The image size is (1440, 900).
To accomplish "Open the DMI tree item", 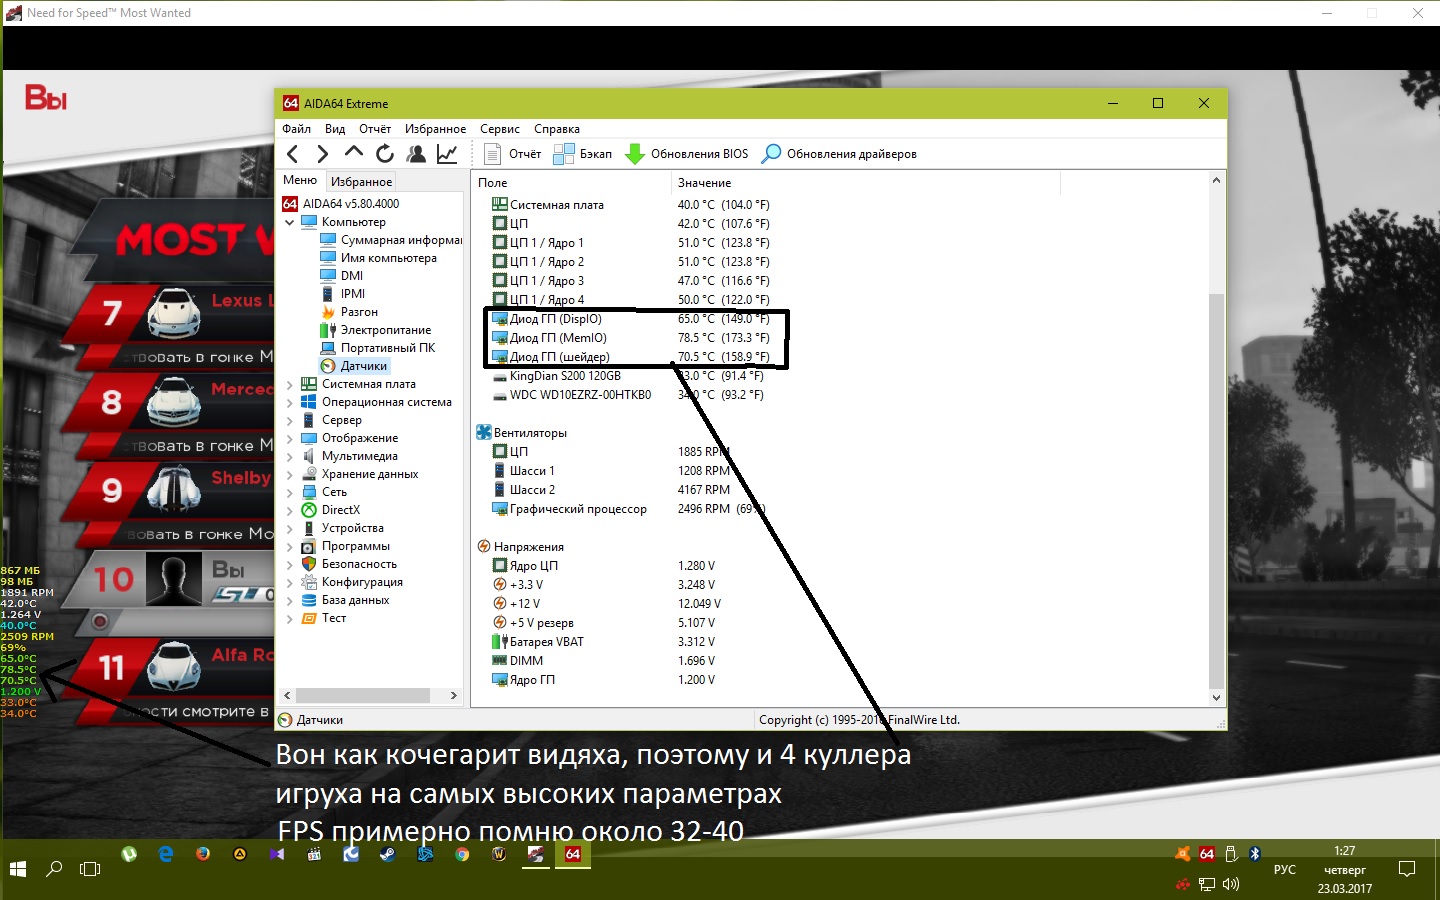I will pos(342,276).
